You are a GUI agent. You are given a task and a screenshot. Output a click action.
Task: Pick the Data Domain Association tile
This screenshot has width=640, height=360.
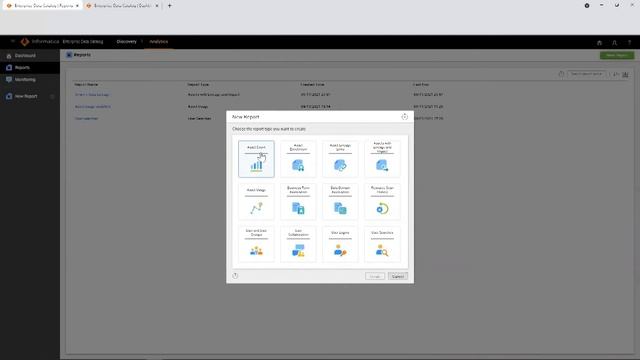click(340, 202)
